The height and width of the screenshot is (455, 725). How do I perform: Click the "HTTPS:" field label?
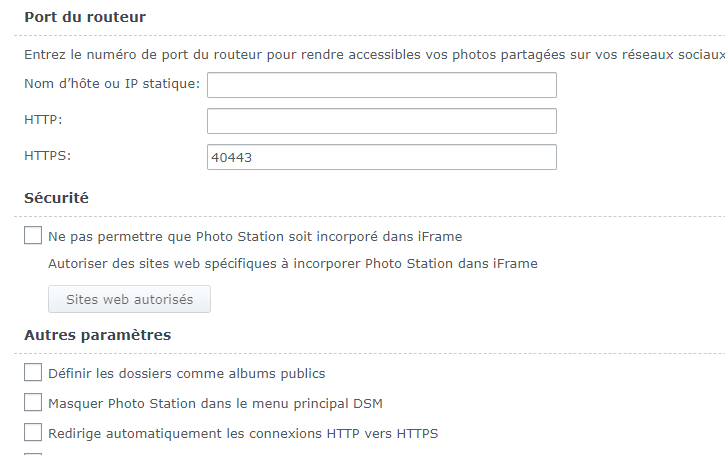pyautogui.click(x=48, y=155)
